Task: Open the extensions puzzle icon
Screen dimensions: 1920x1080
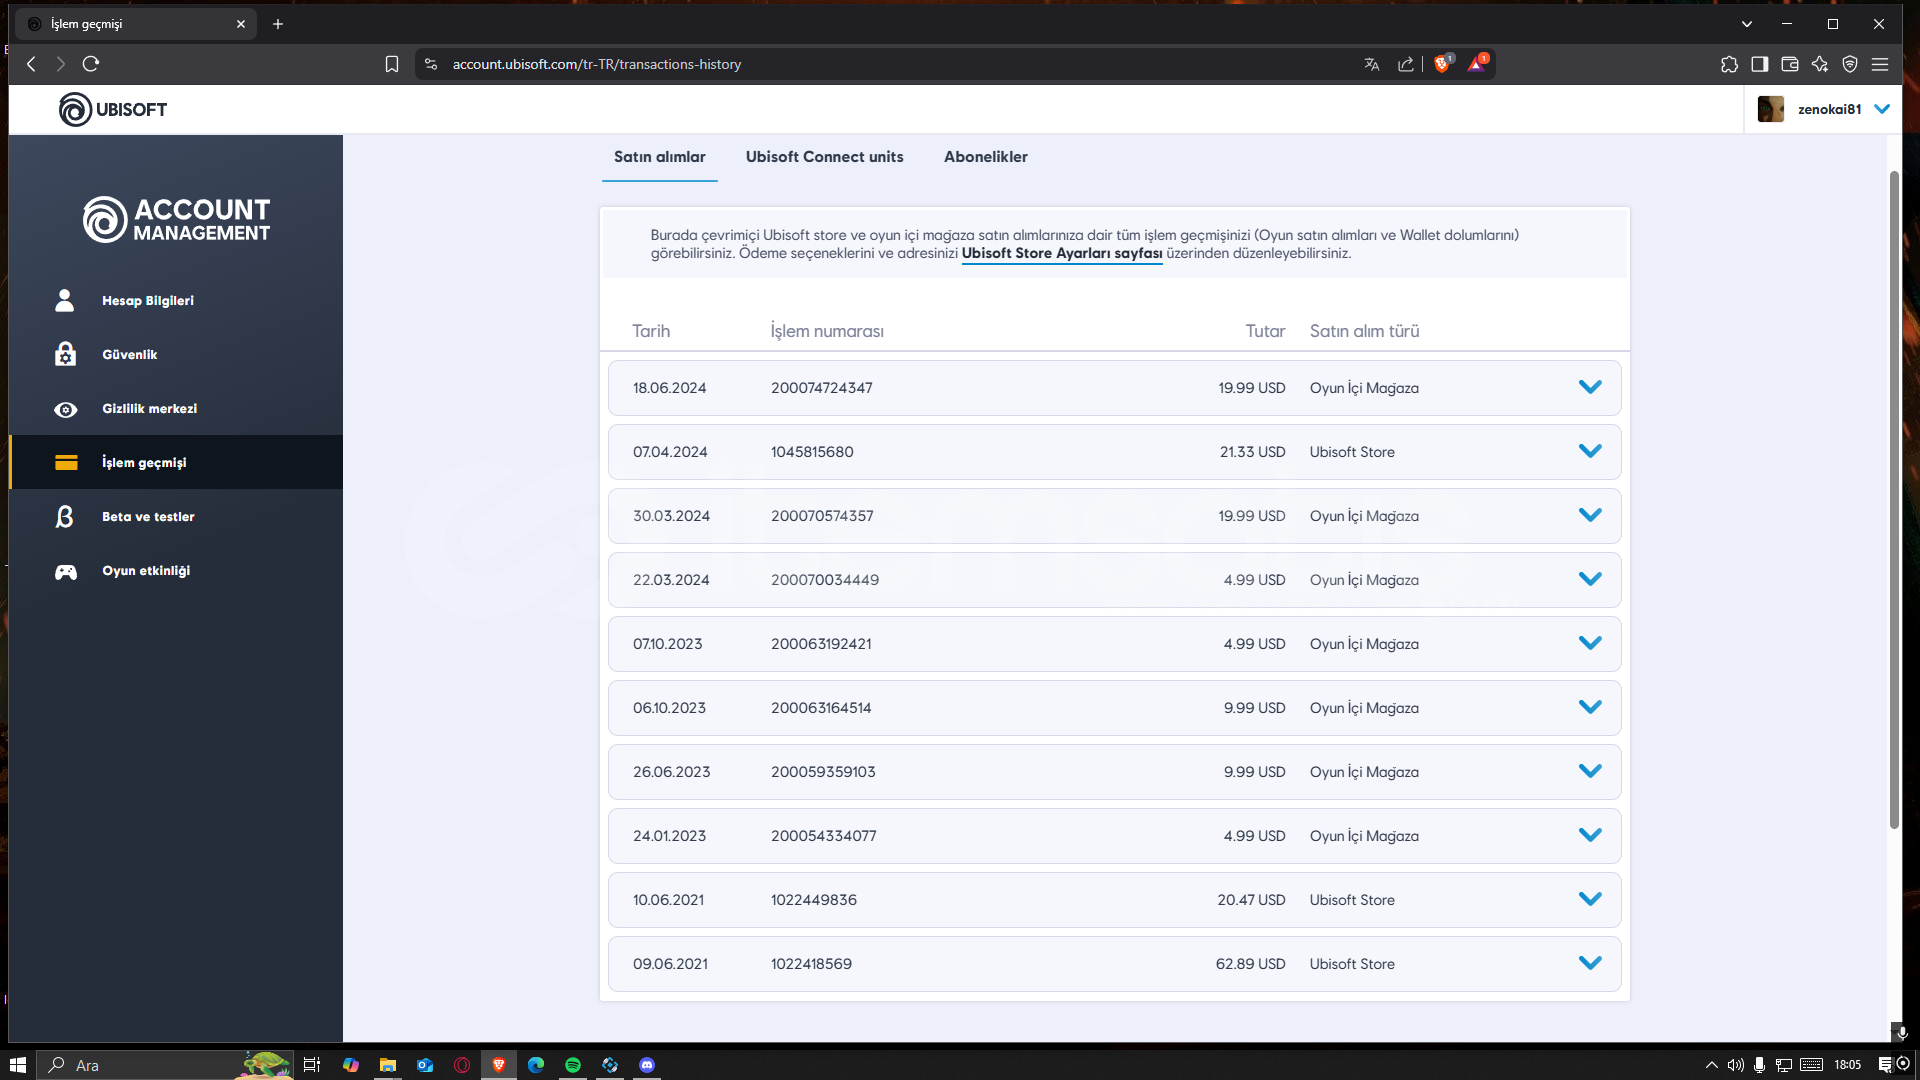Action: [x=1729, y=64]
